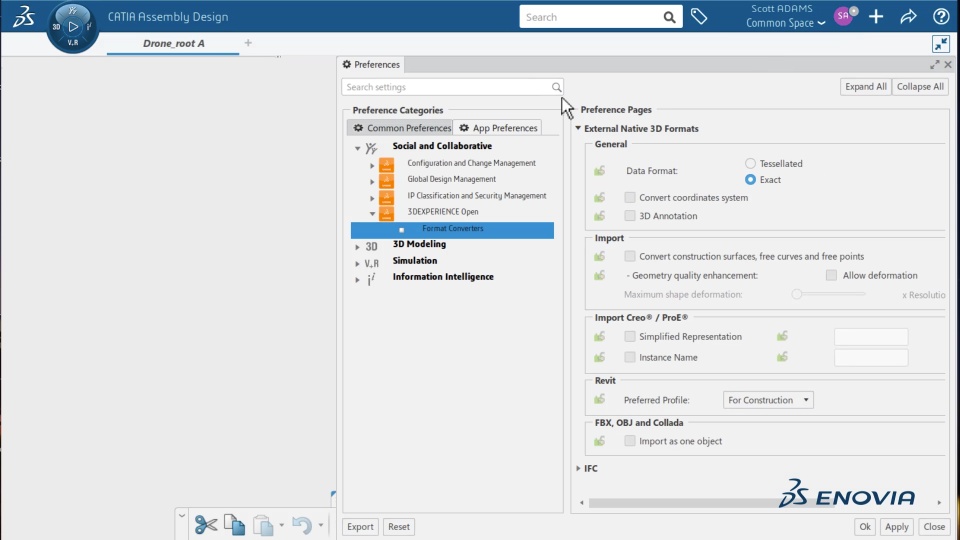Viewport: 960px width, 540px height.
Task: Click lock icon beside Convert coordinates system
Action: [599, 198]
